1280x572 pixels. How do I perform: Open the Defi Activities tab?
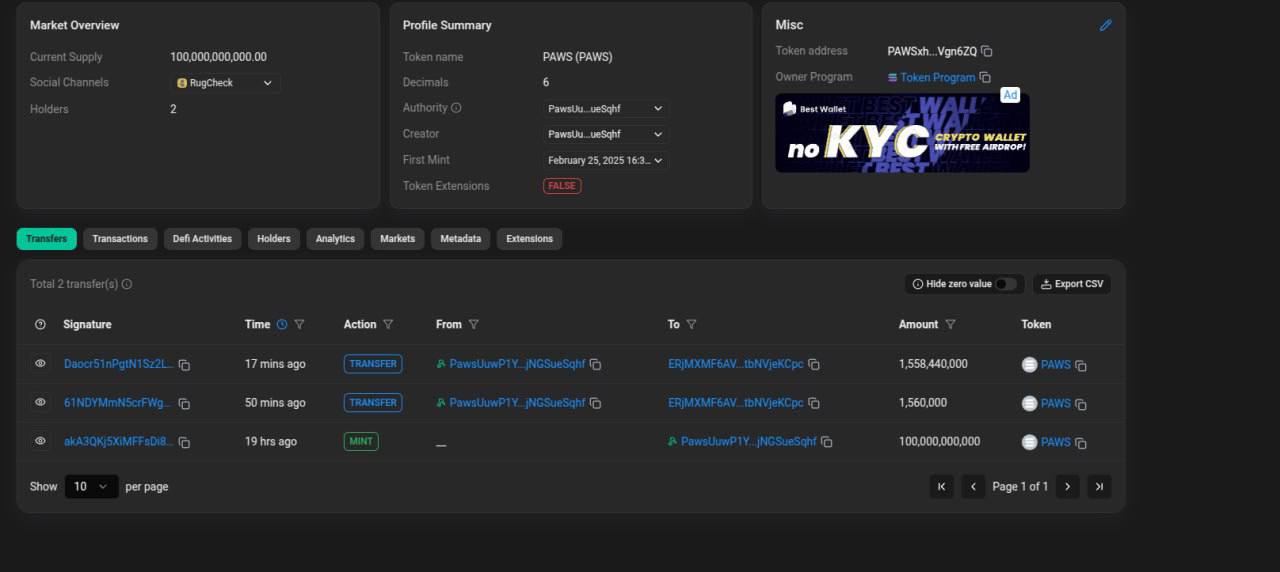tap(202, 239)
